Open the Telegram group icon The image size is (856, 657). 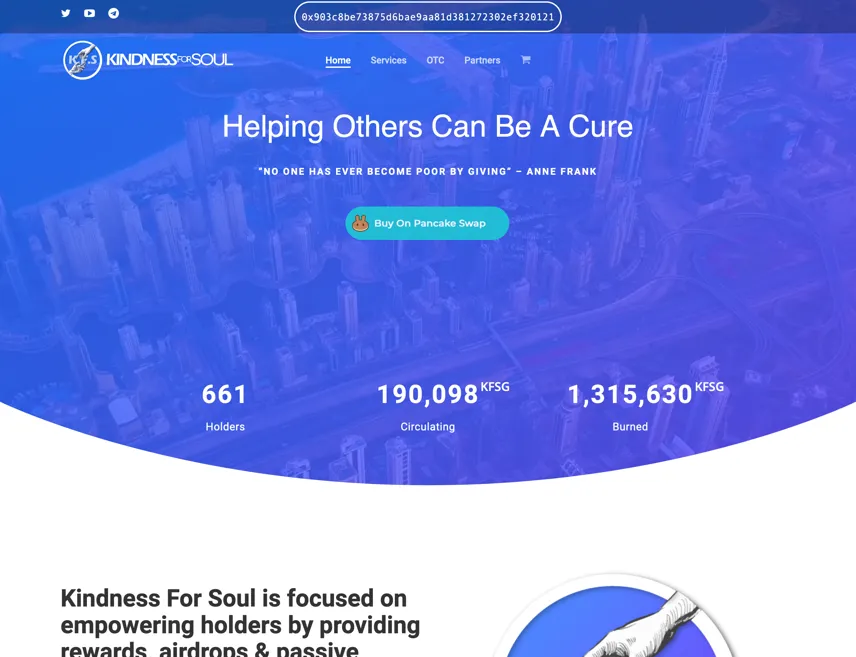coord(114,13)
